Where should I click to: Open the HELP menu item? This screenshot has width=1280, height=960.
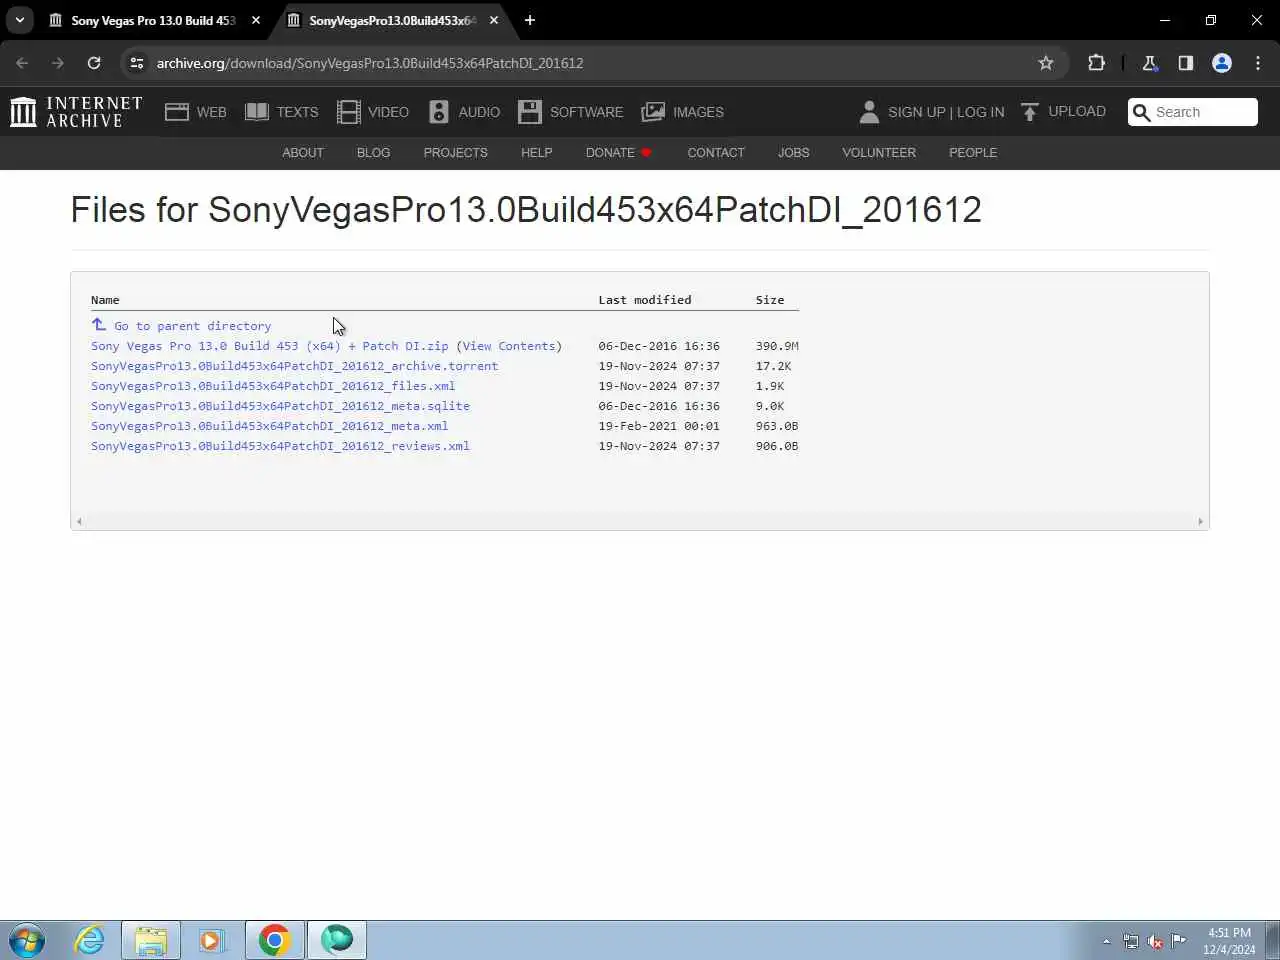536,153
